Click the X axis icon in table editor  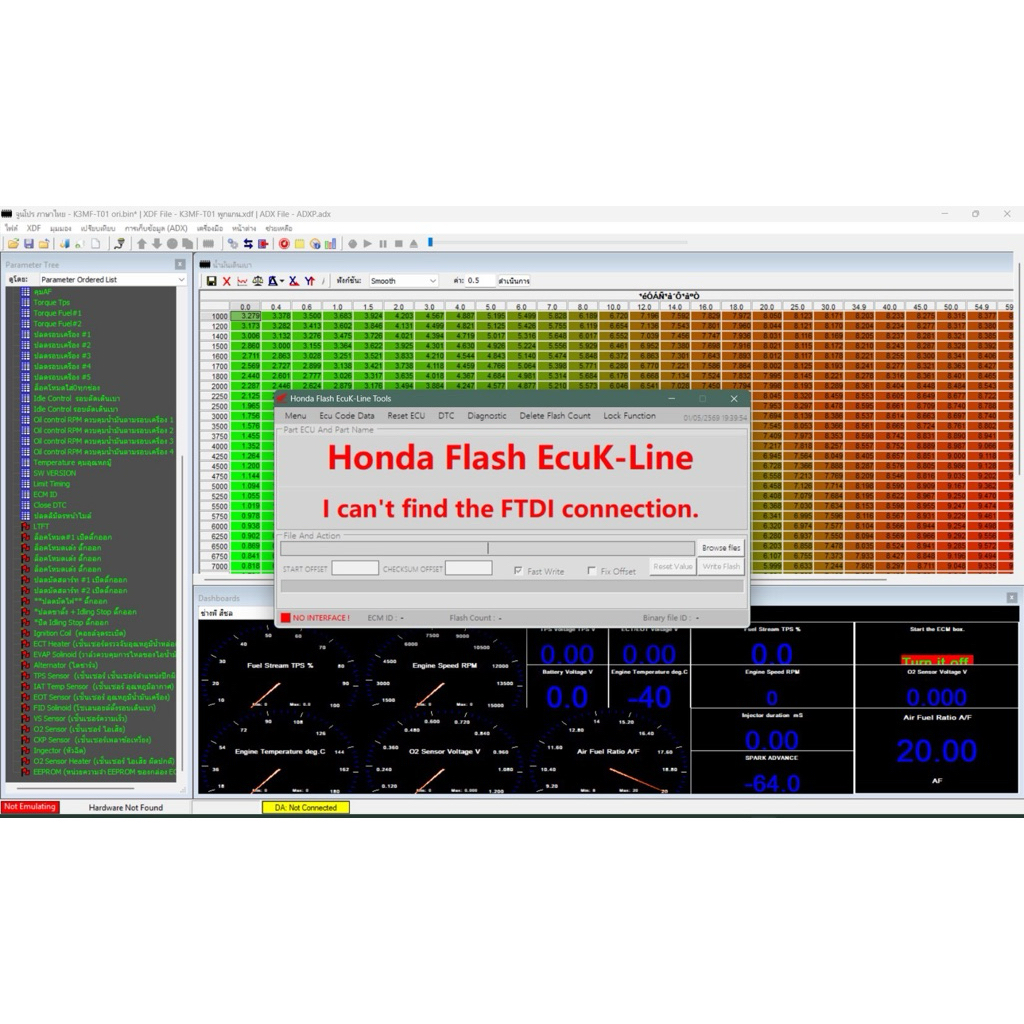click(x=294, y=281)
